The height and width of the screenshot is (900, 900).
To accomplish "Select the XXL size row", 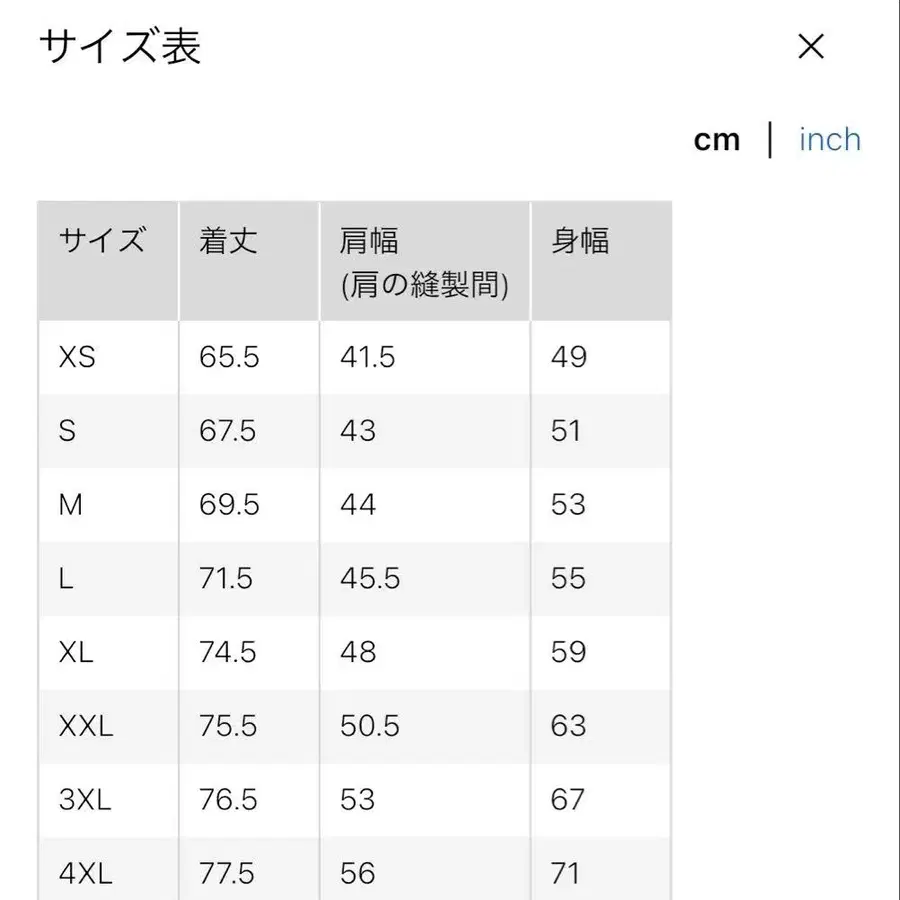I will tap(84, 726).
